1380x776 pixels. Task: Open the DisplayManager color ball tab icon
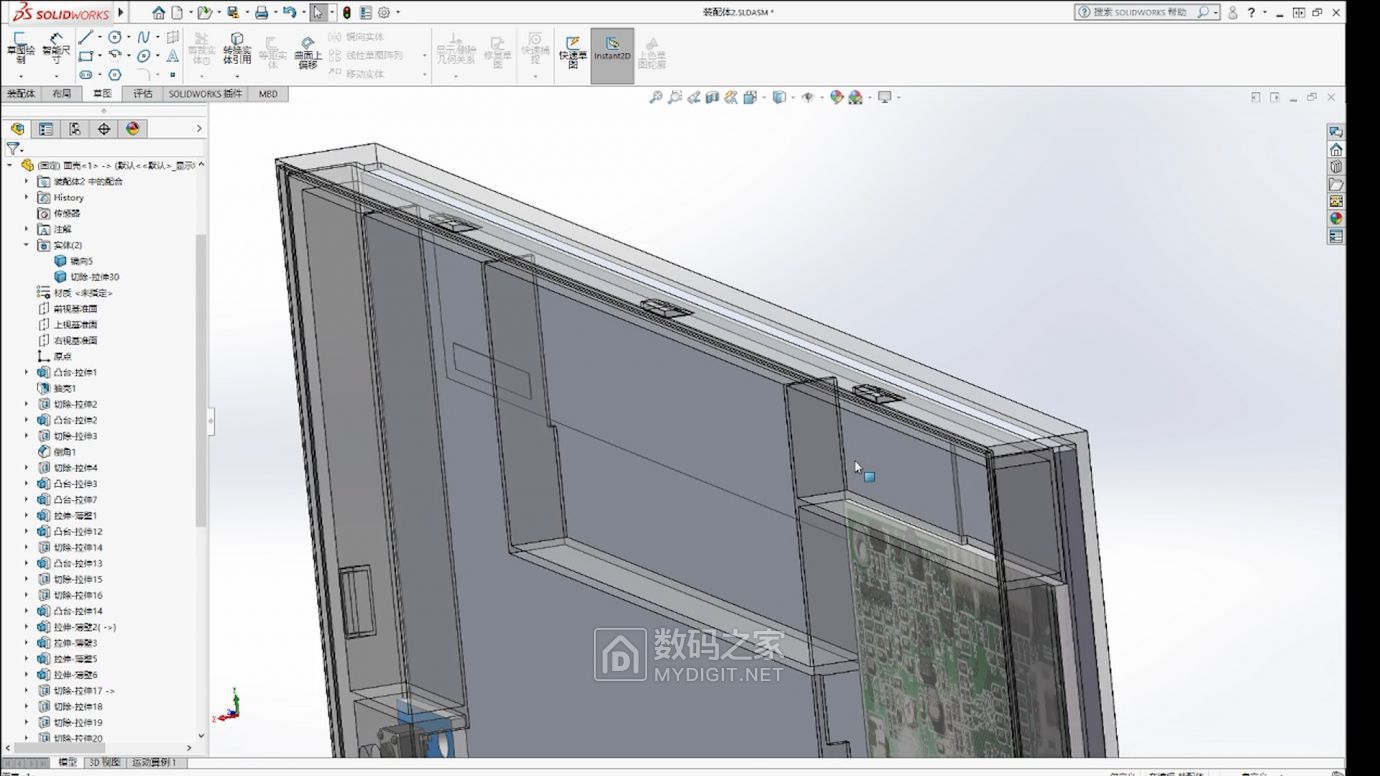click(x=132, y=129)
